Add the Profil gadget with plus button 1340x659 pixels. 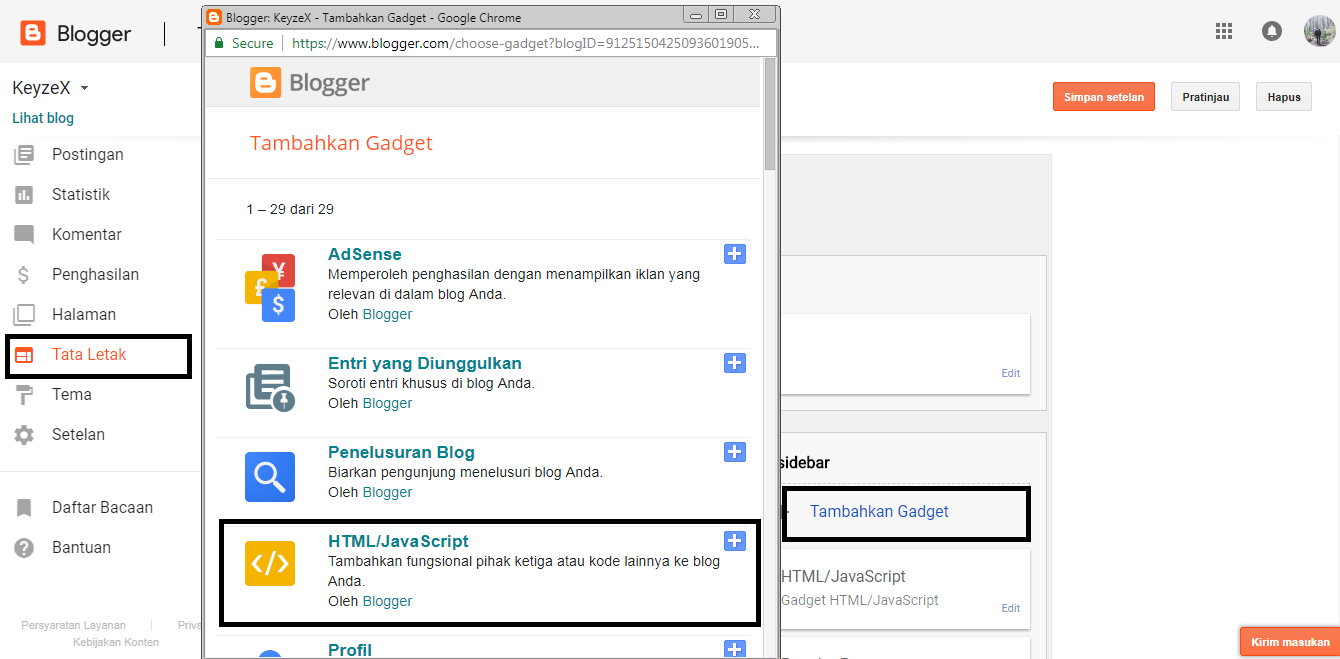735,649
